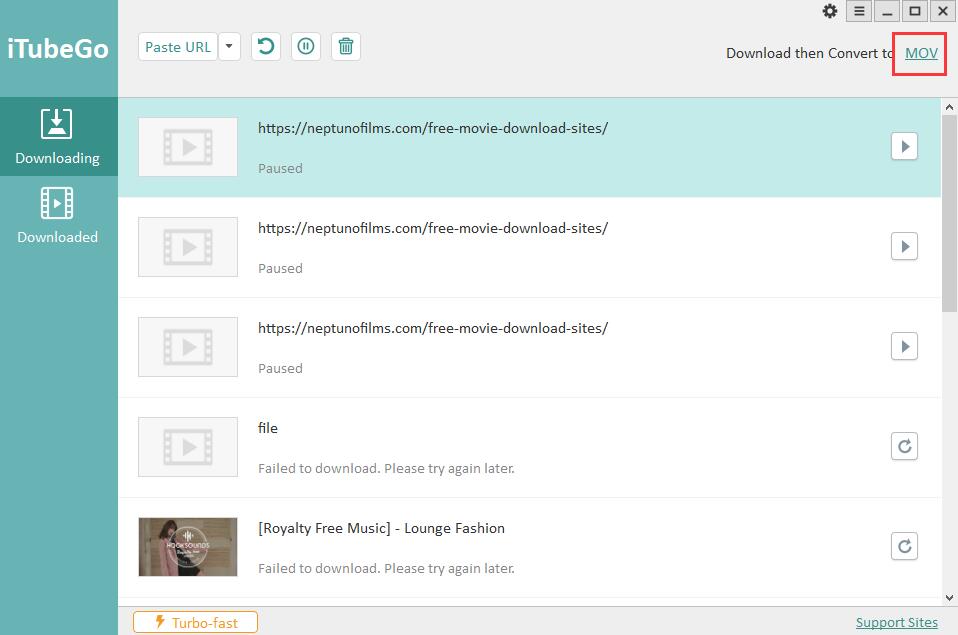Viewport: 958px width, 635px height.
Task: Click the Paste URL button
Action: tap(178, 47)
